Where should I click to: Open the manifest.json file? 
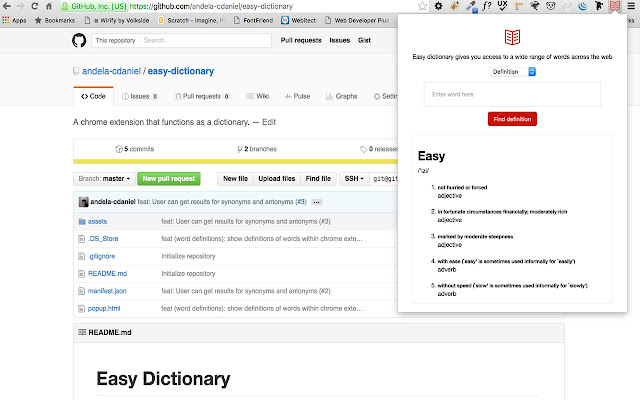107,291
